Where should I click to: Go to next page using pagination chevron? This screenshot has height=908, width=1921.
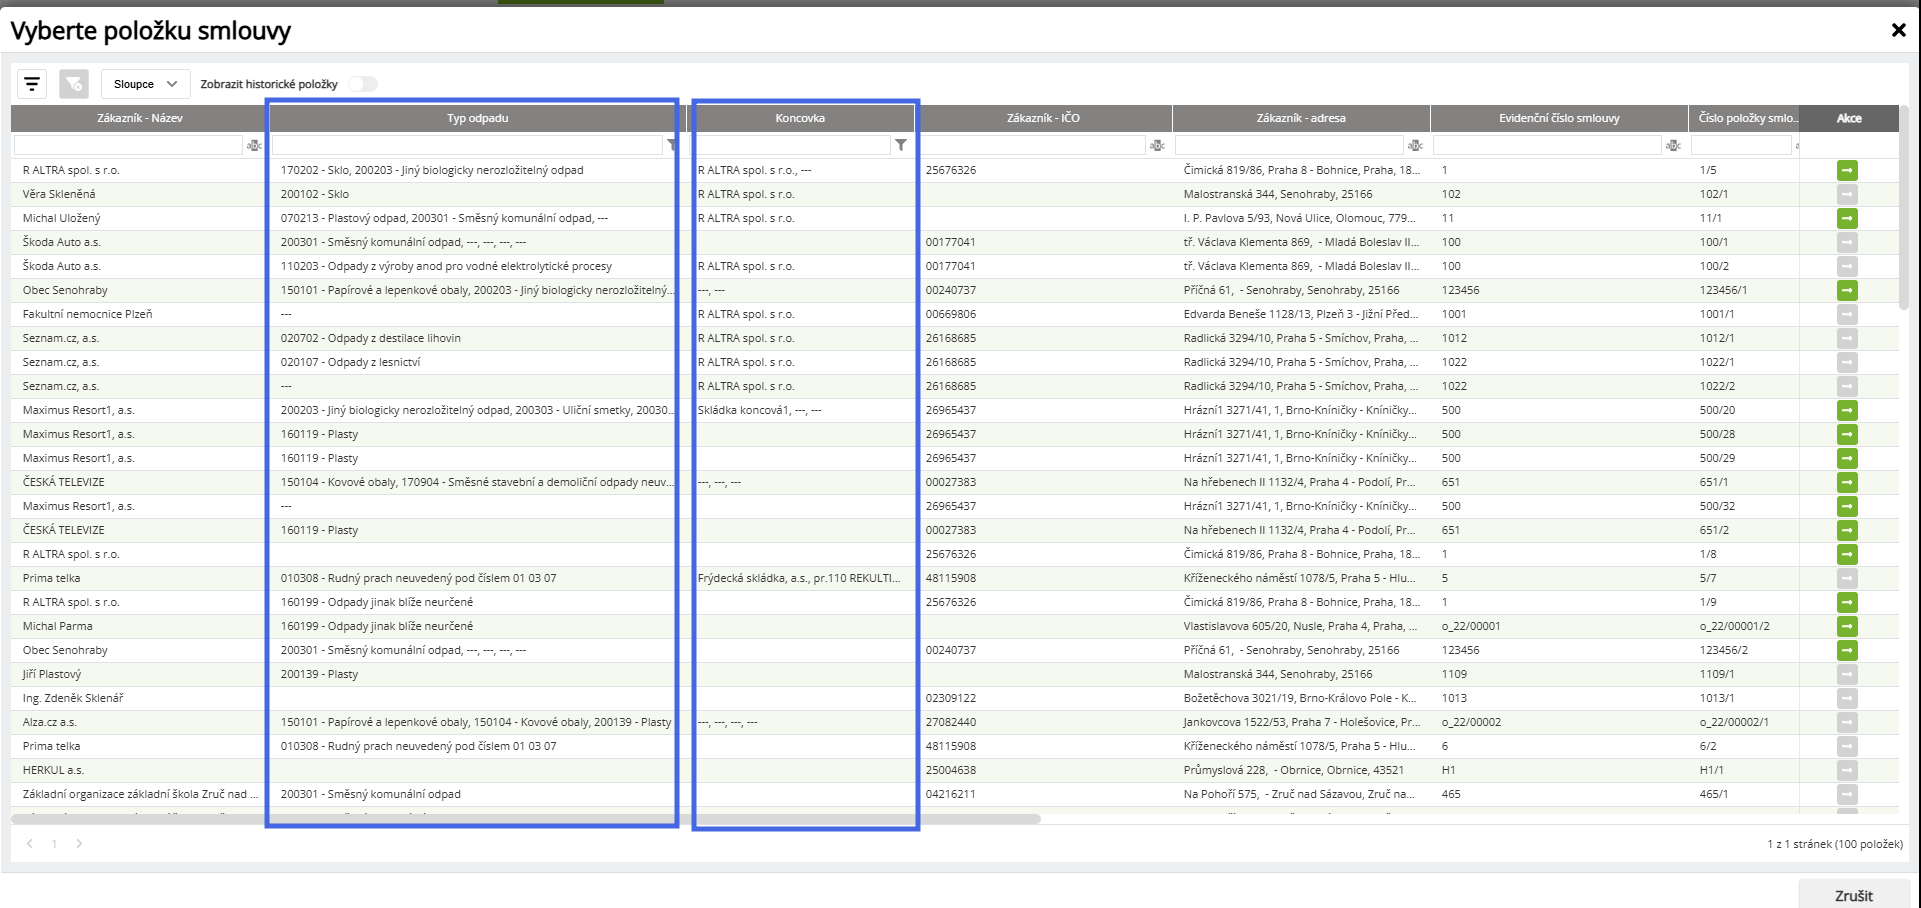point(79,844)
